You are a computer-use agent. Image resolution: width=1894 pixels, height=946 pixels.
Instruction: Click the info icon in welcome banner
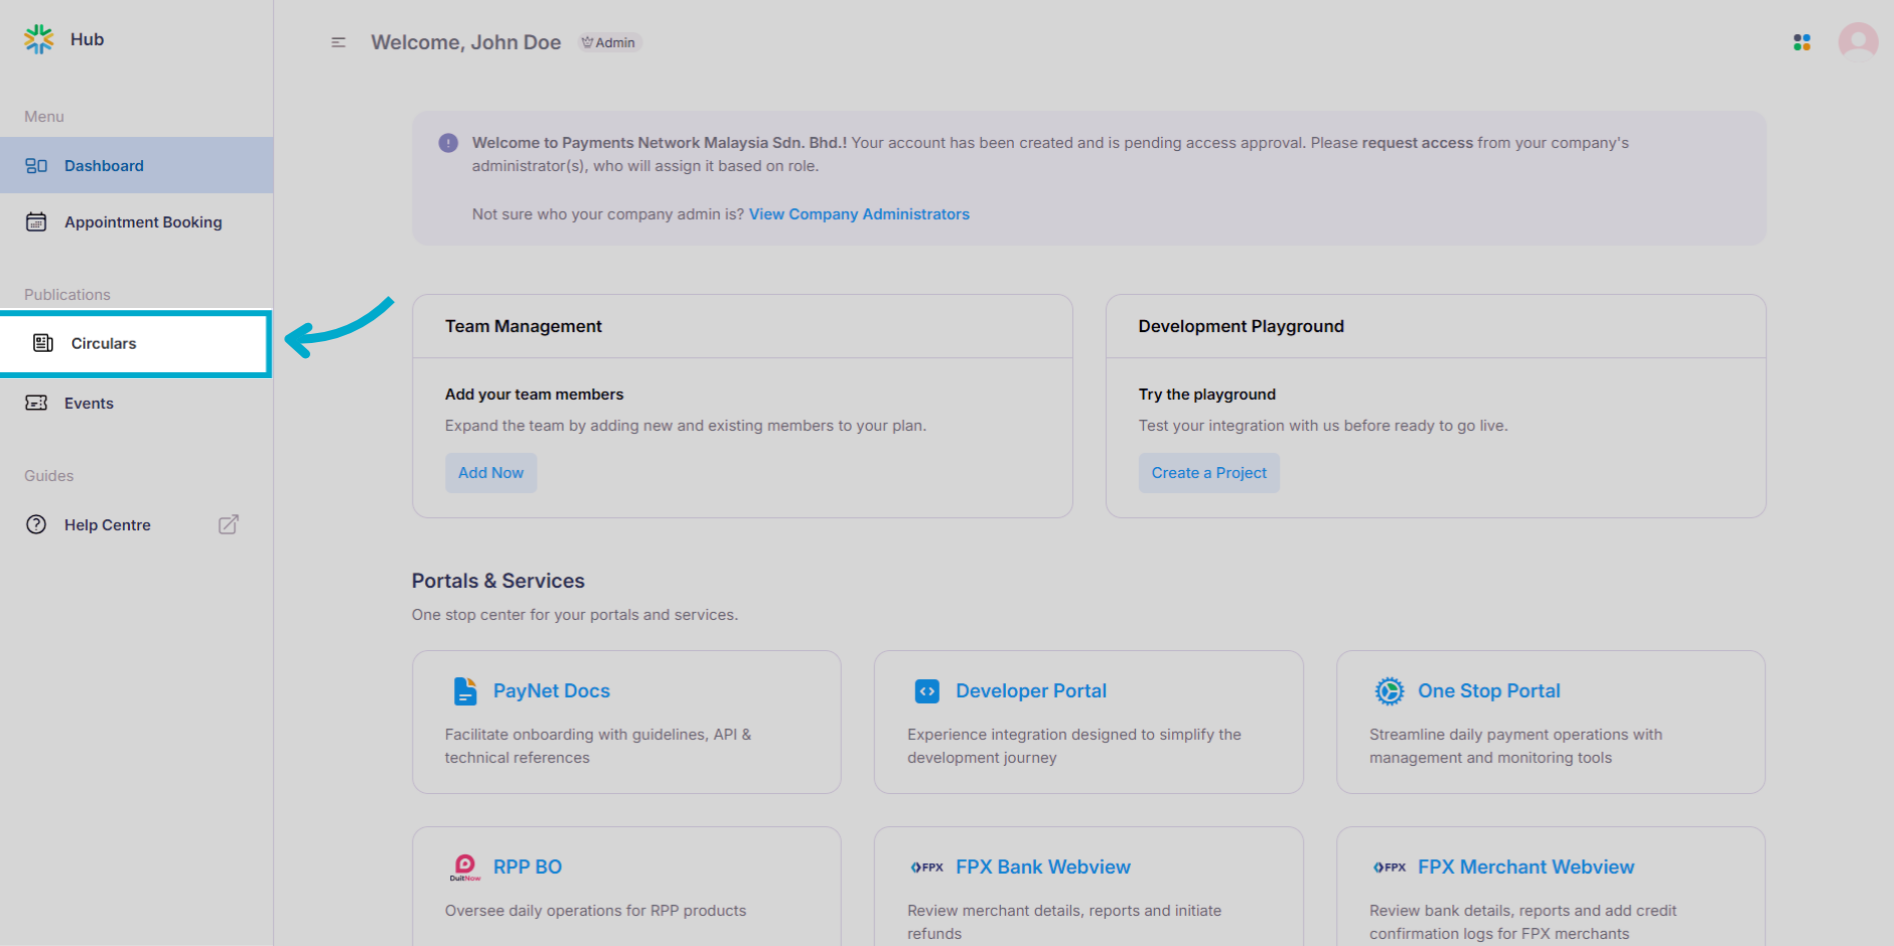click(448, 143)
